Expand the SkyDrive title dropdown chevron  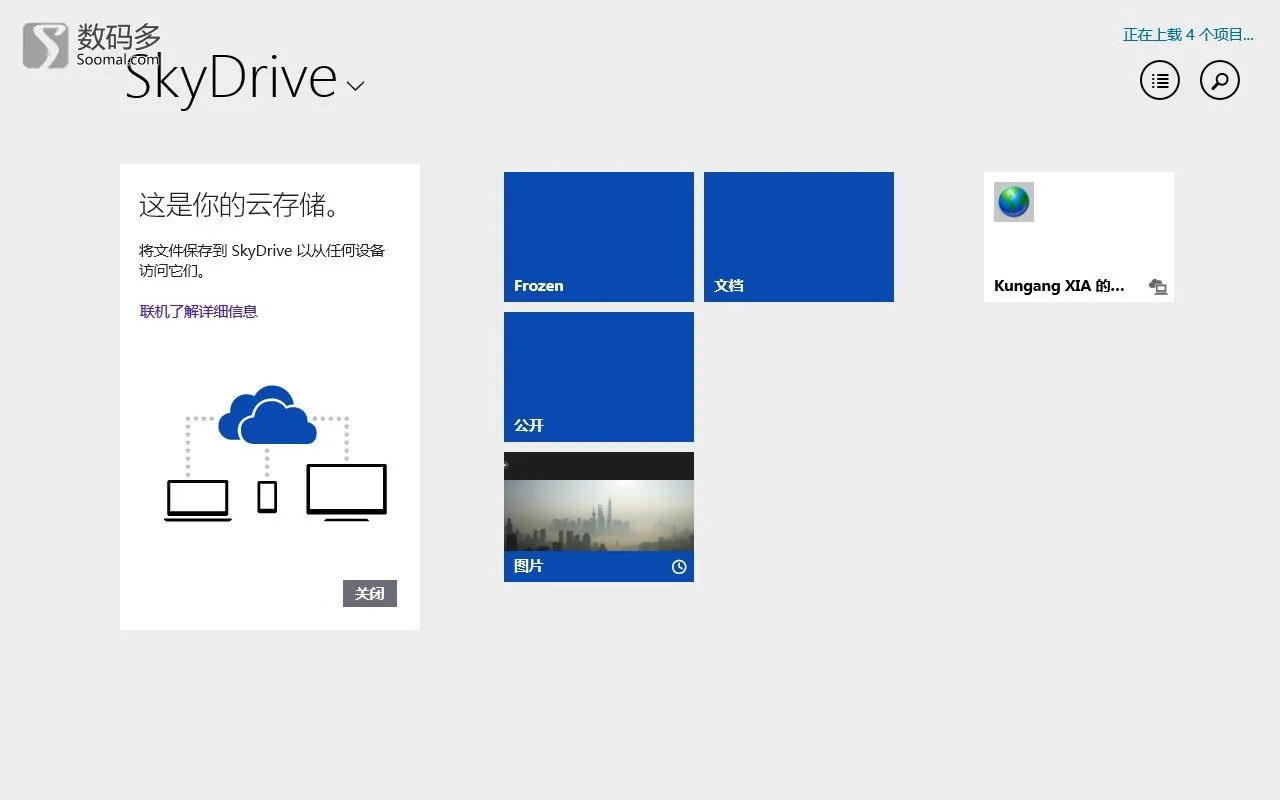coord(355,86)
